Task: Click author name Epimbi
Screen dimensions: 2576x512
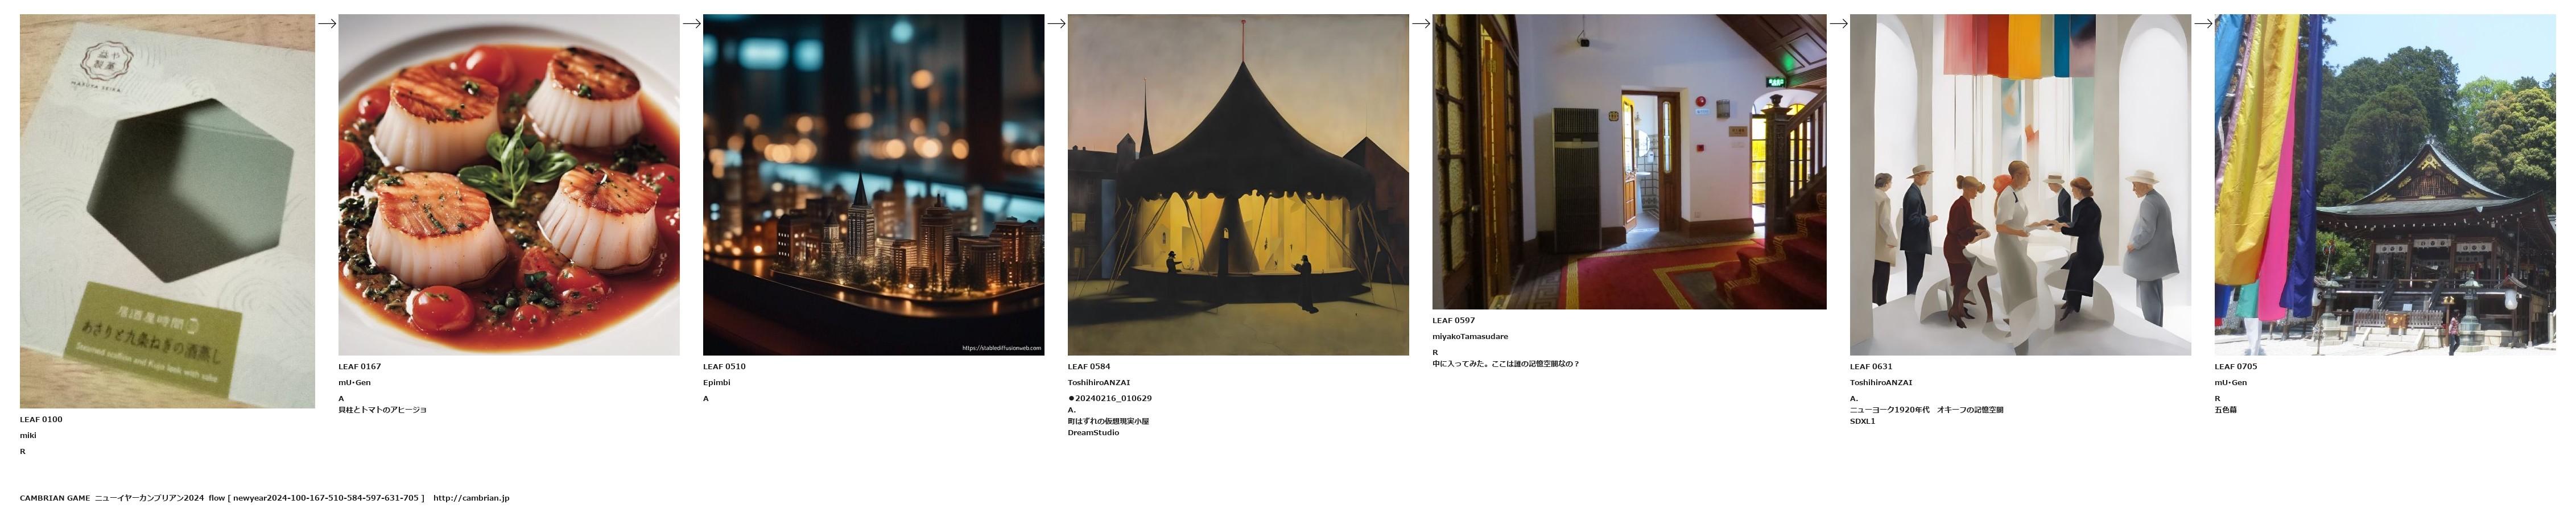Action: (x=716, y=383)
